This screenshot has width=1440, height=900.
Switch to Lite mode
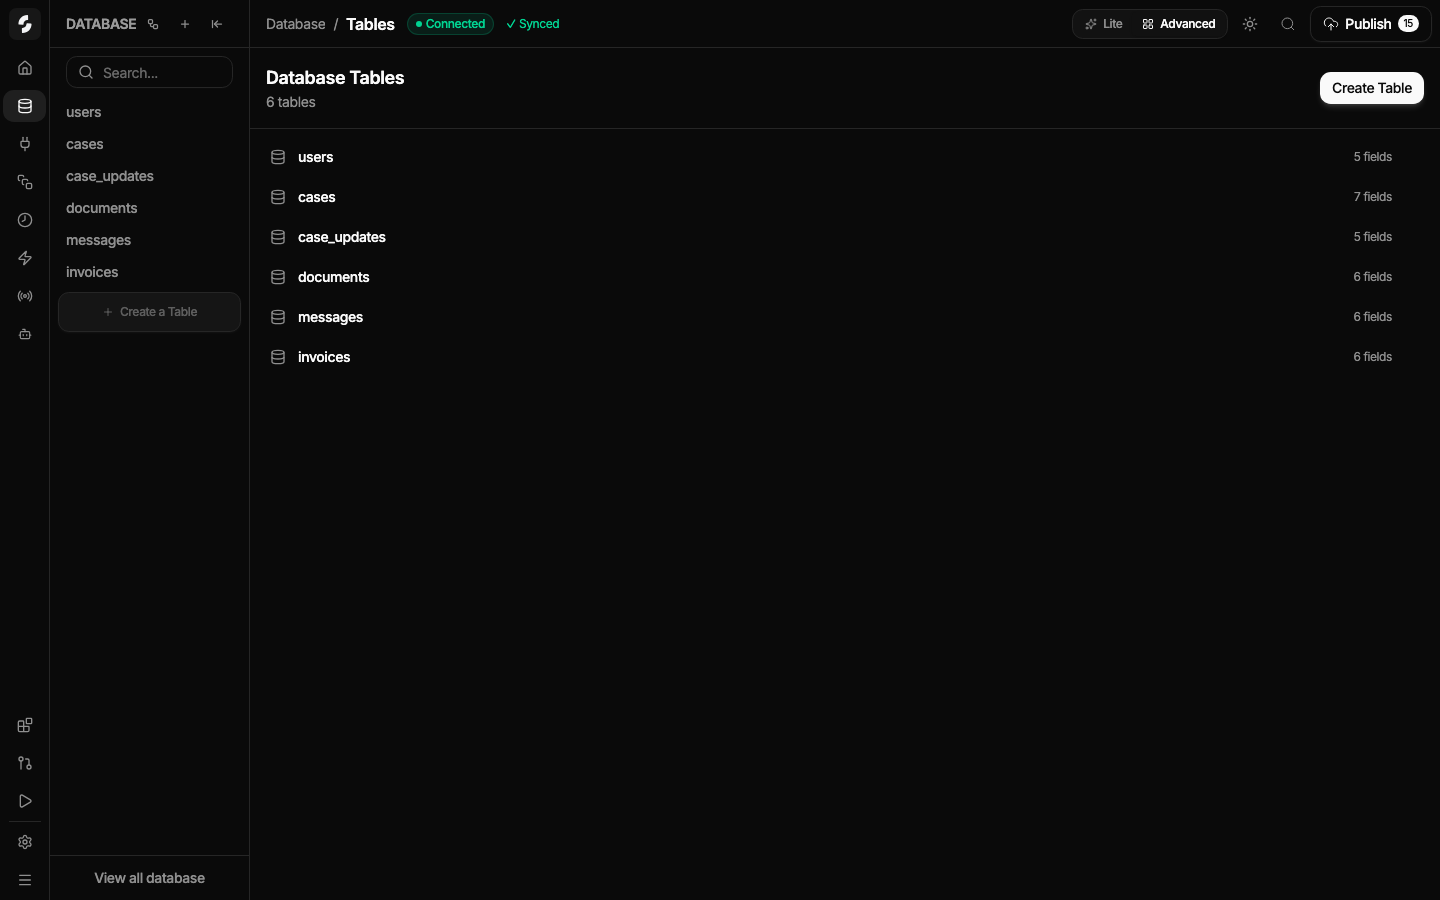click(1104, 24)
